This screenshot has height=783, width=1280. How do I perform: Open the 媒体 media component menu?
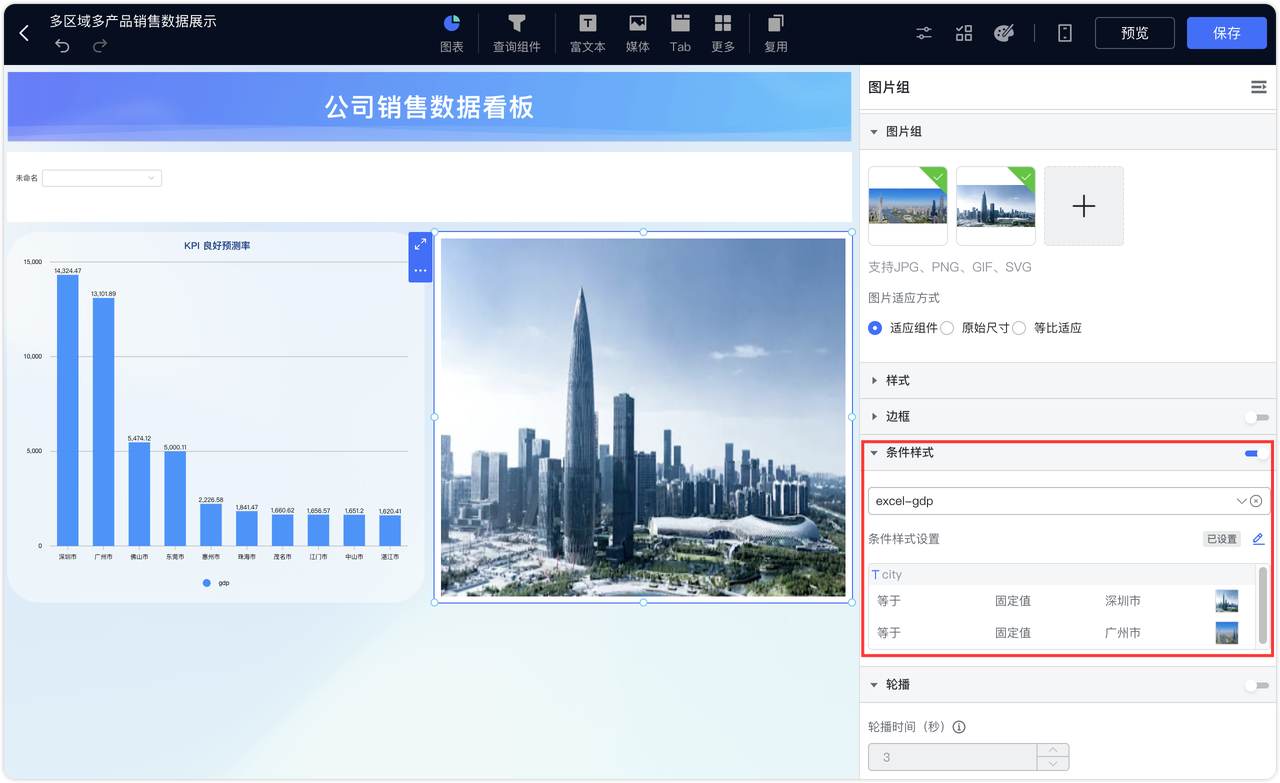point(637,33)
